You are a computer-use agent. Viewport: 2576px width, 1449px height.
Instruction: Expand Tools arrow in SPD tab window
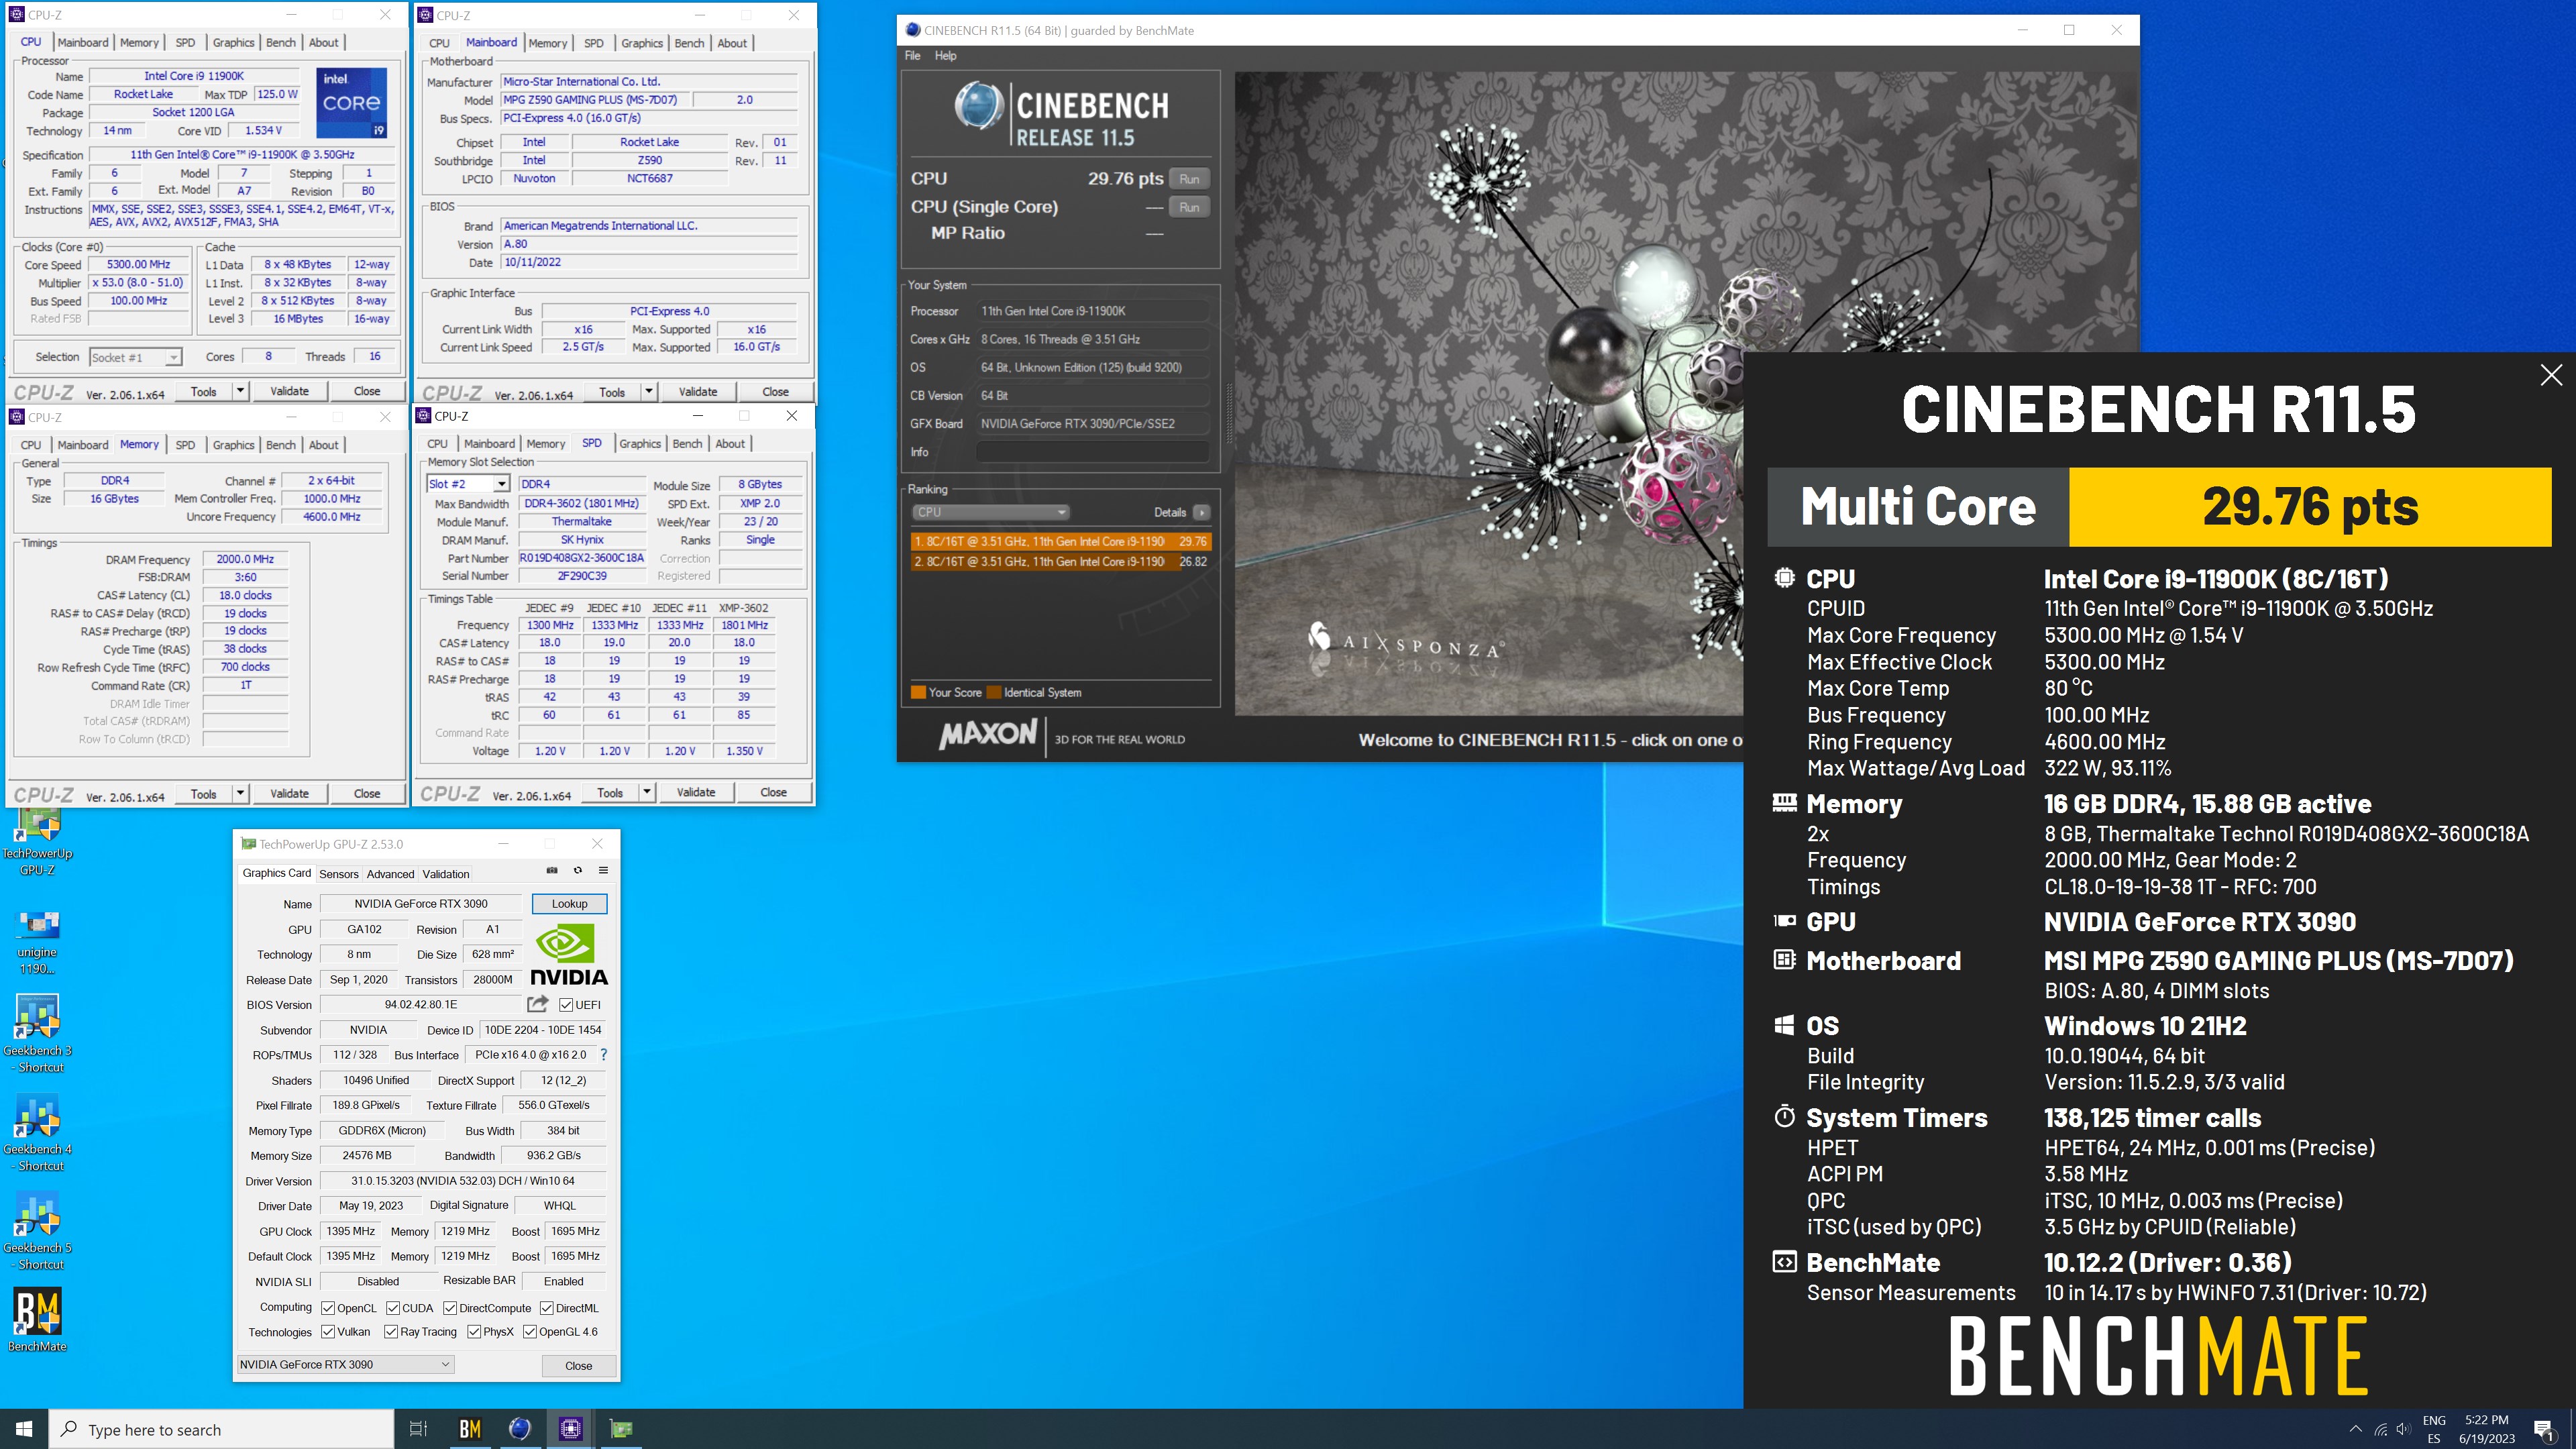pos(646,792)
